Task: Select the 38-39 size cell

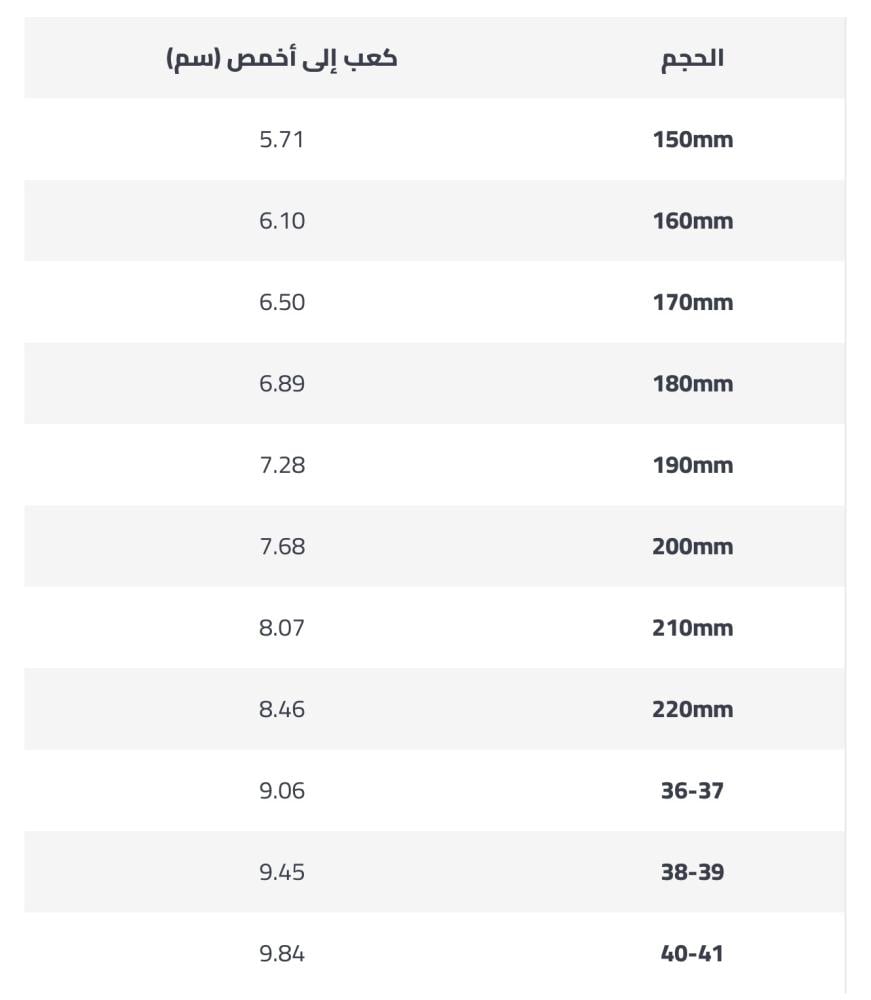Action: (x=692, y=872)
